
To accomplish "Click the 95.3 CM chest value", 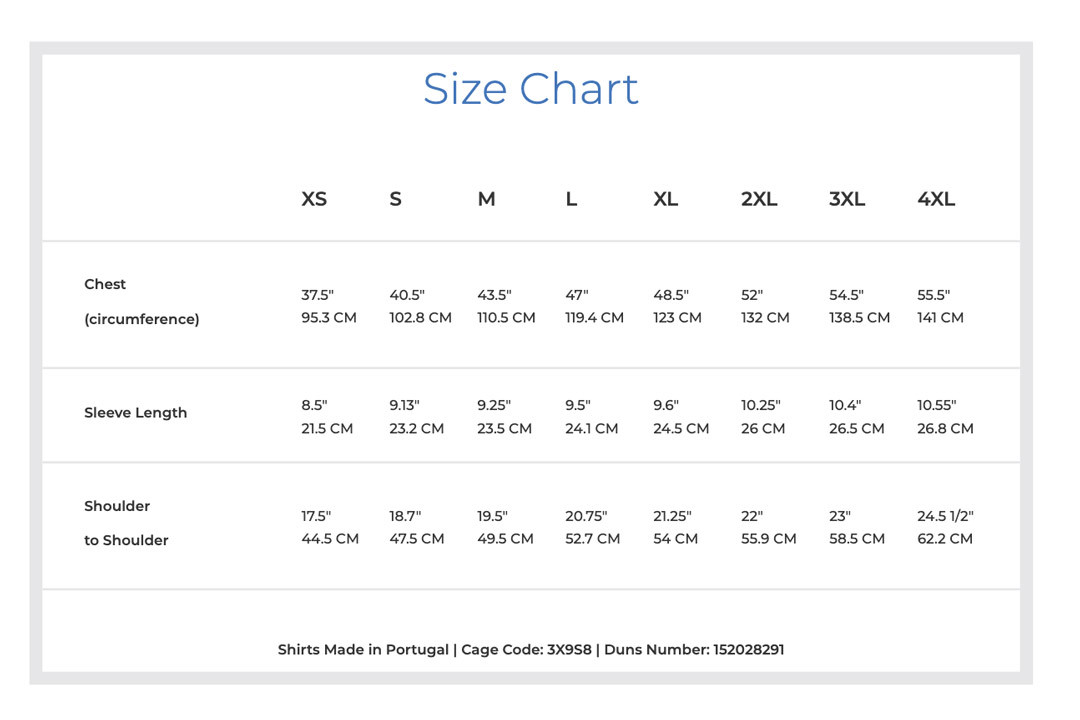I will click(x=329, y=318).
